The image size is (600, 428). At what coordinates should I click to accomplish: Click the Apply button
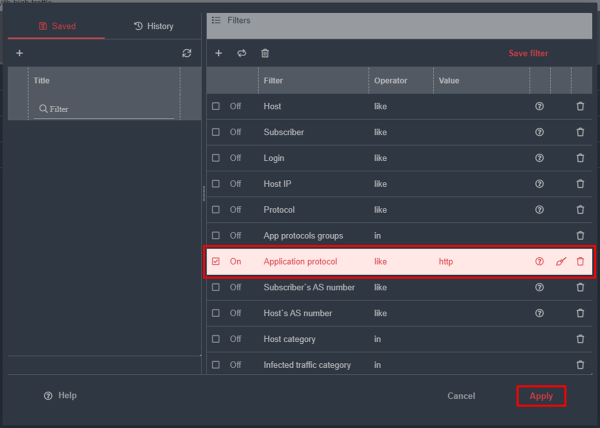pyautogui.click(x=541, y=396)
